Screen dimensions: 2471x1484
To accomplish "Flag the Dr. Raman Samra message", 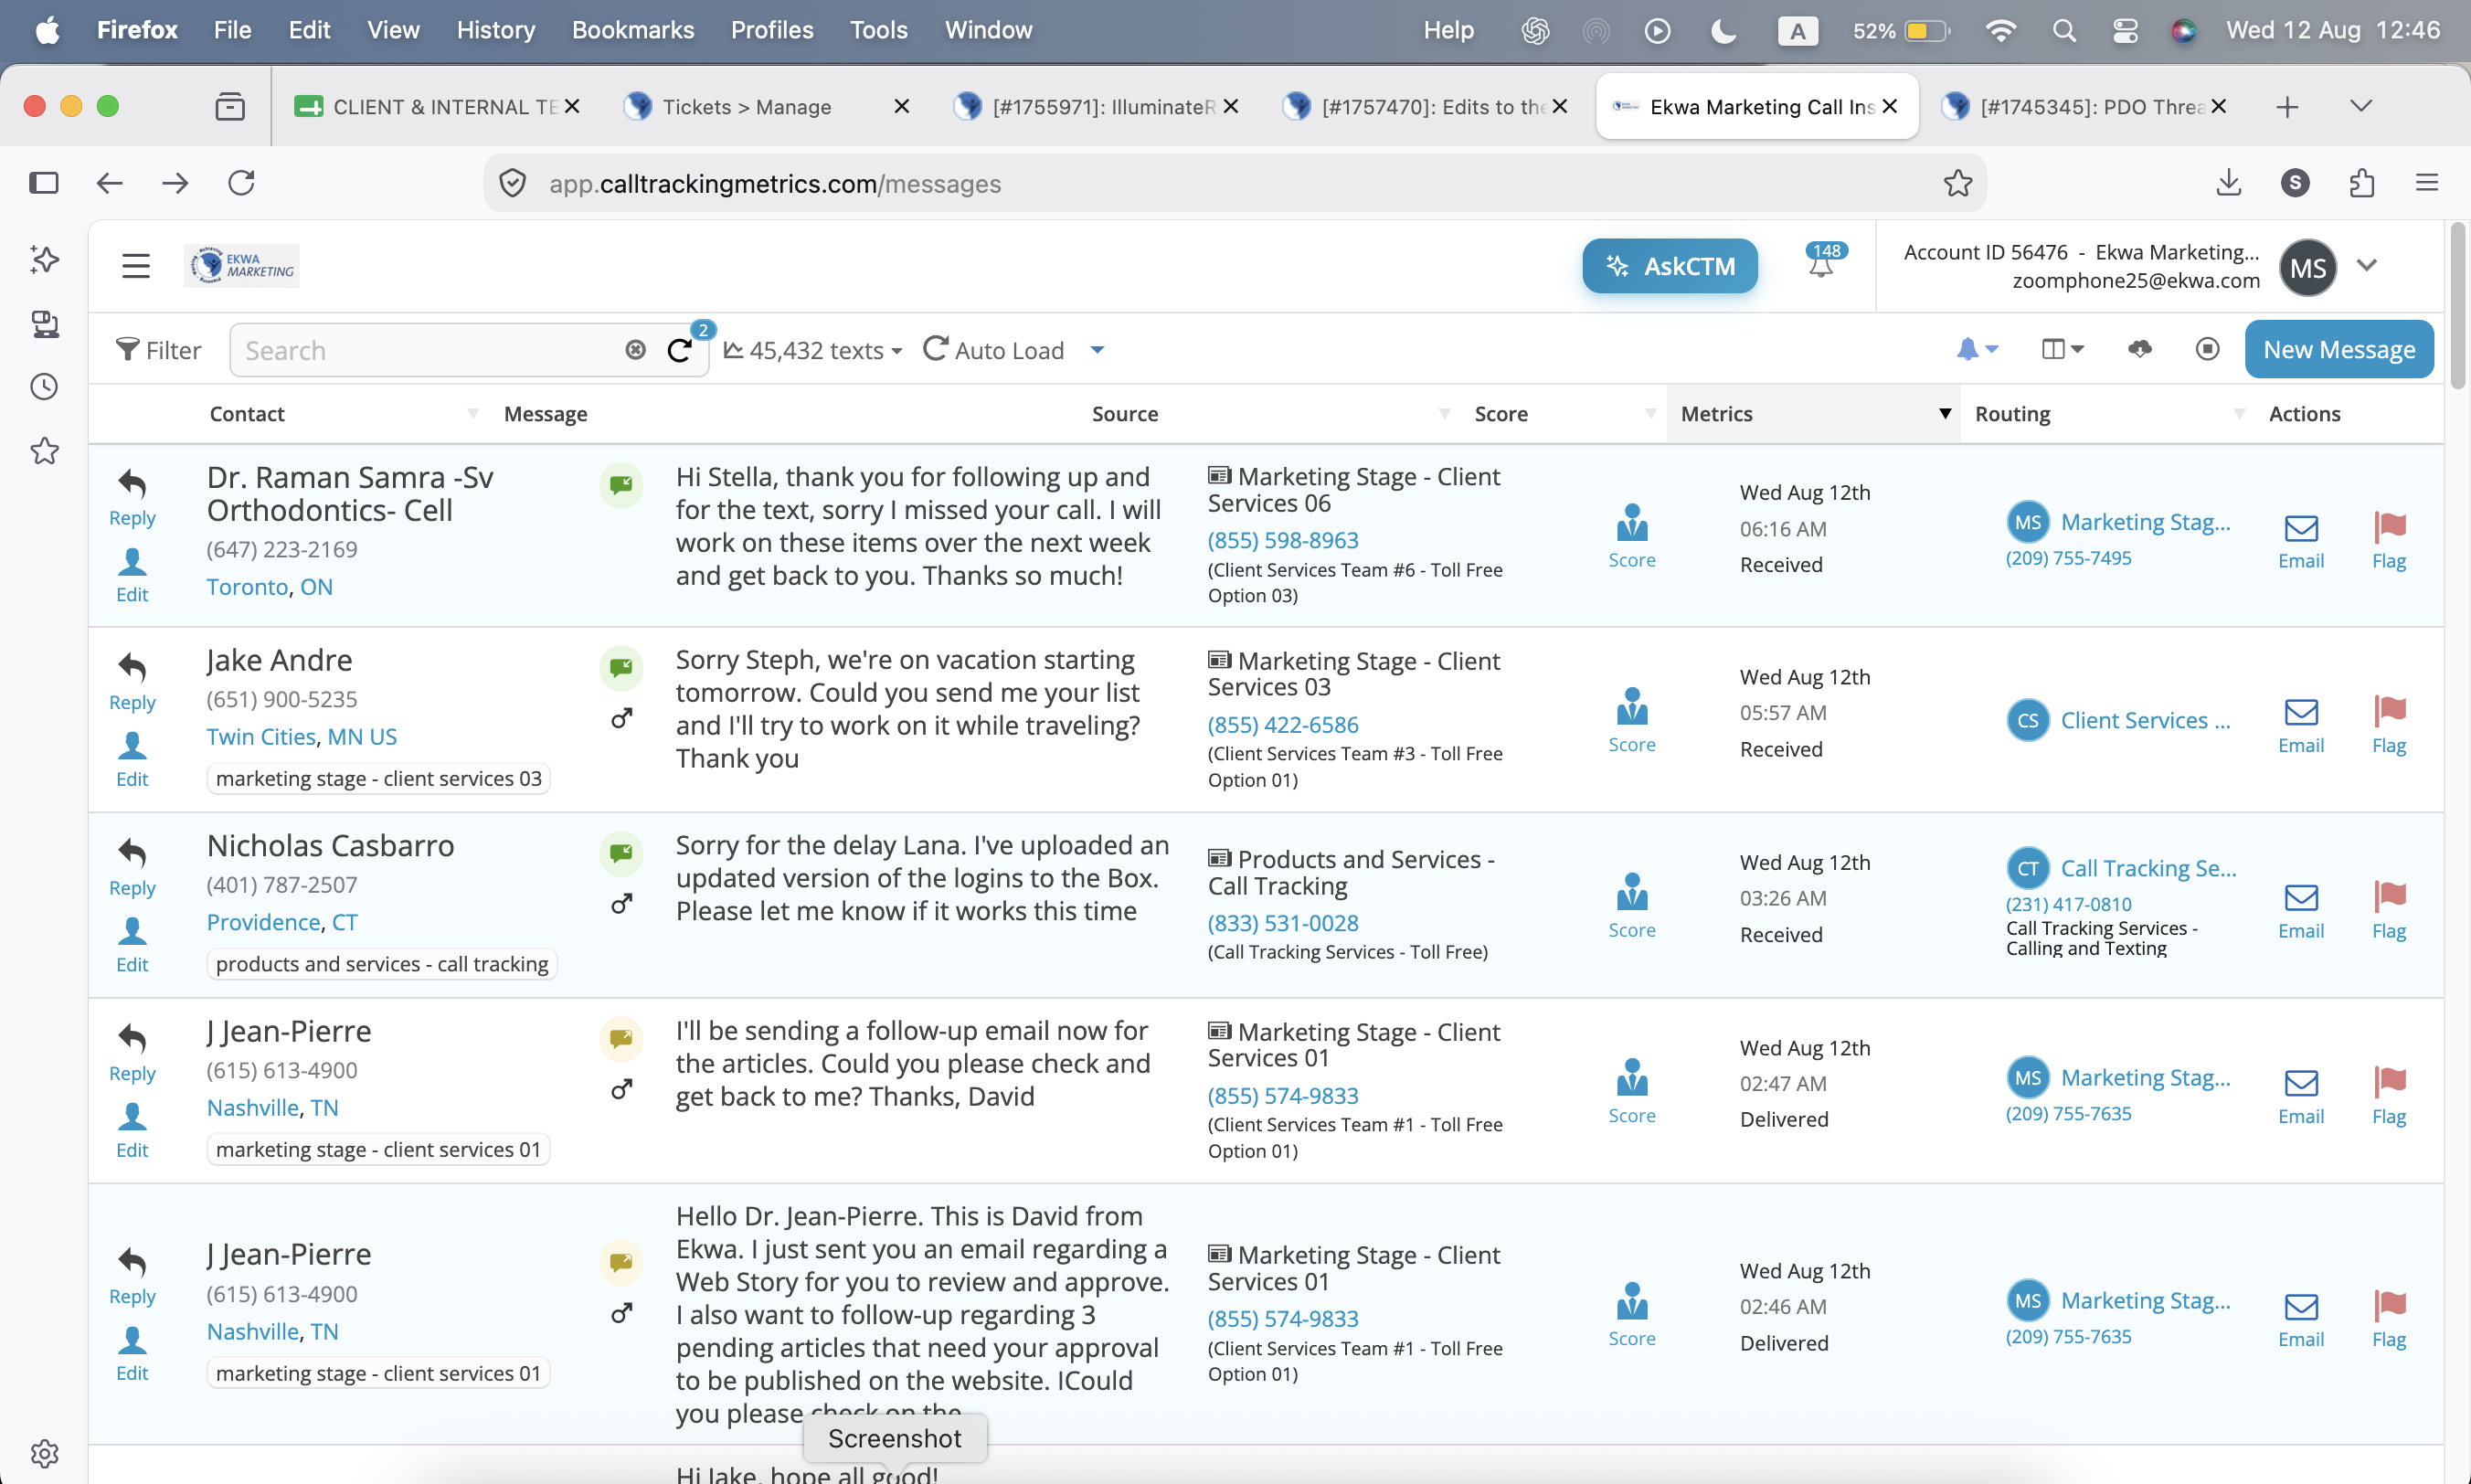I will point(2389,541).
